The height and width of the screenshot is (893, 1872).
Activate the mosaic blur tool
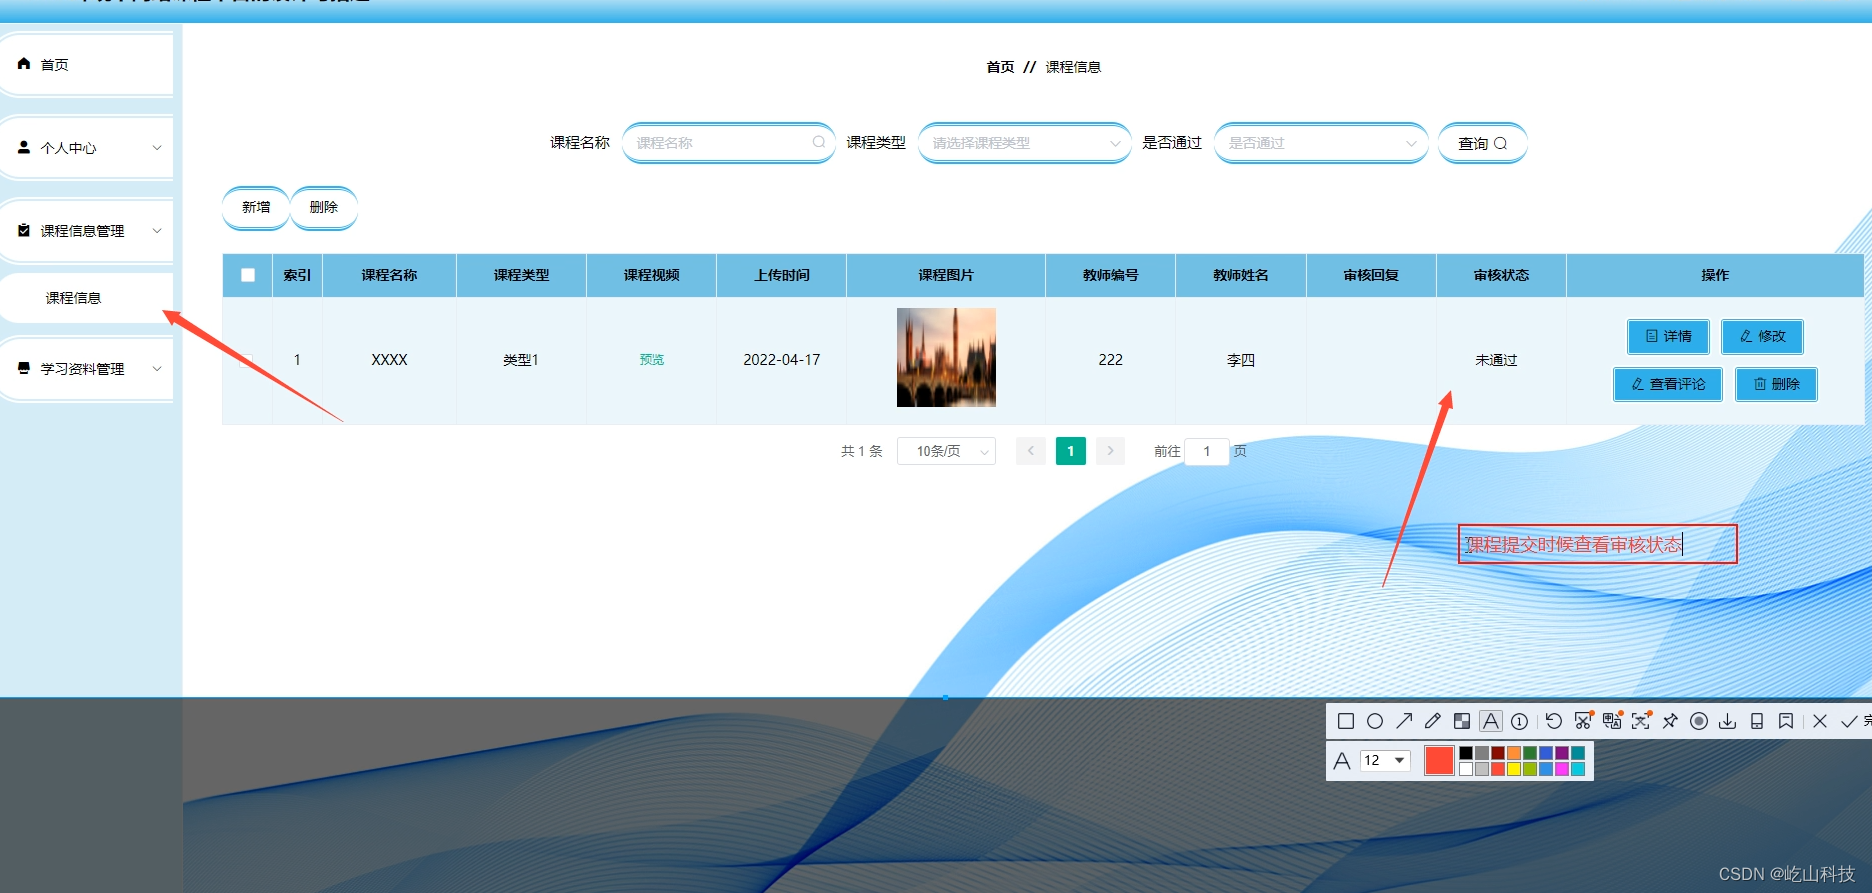1462,721
